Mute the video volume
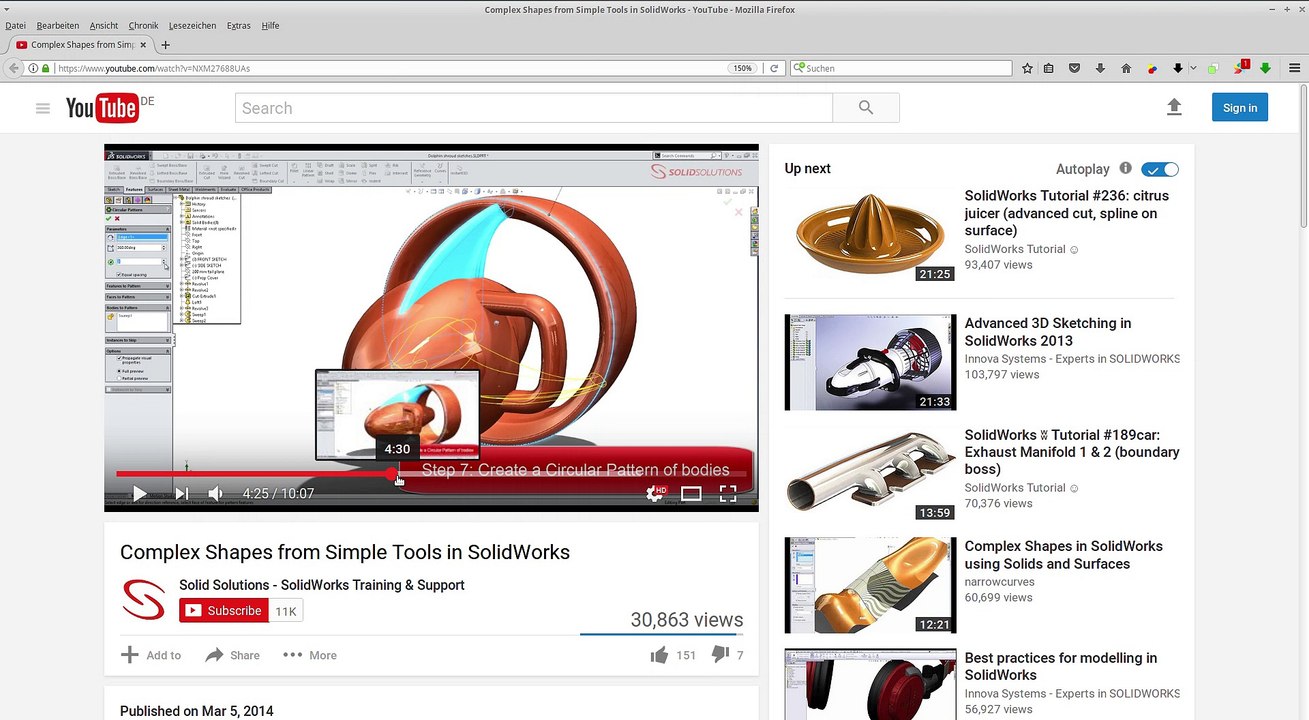The height and width of the screenshot is (720, 1309). [x=215, y=493]
